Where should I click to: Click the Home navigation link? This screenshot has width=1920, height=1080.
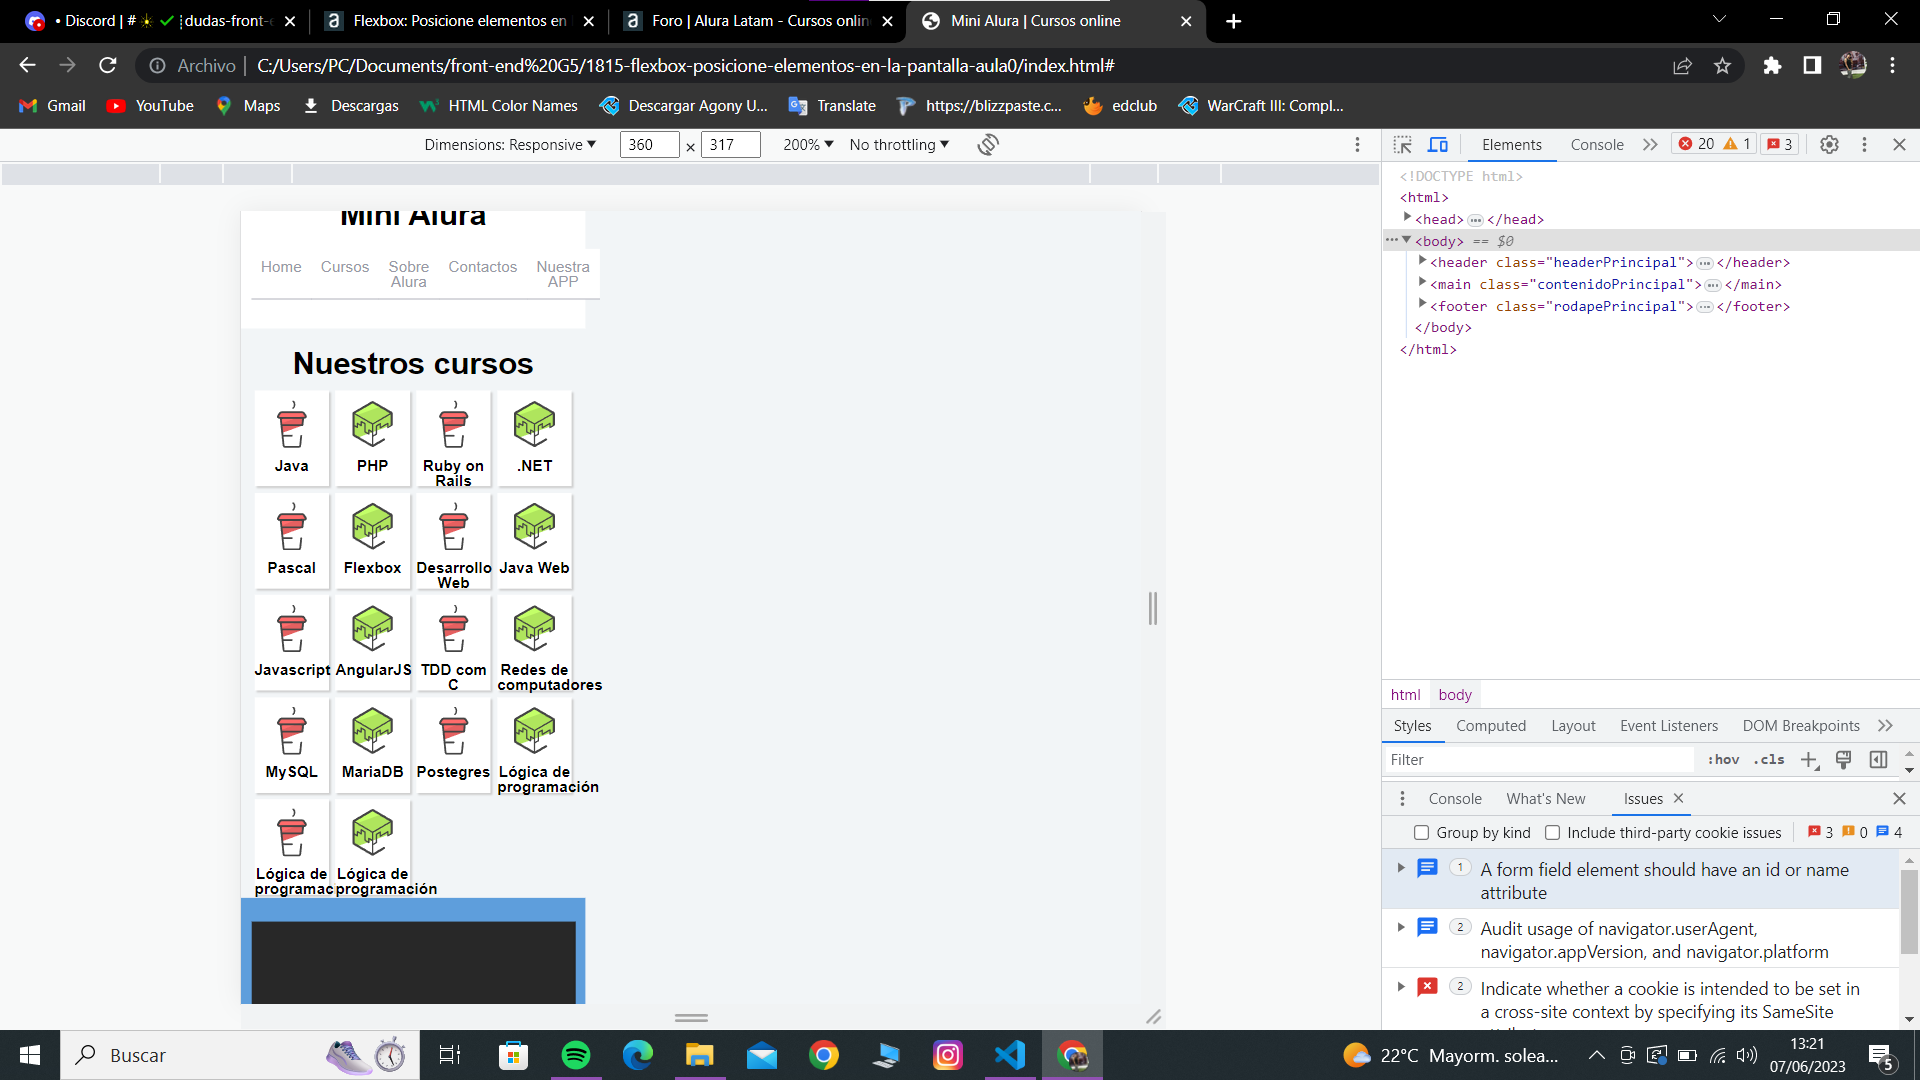tap(281, 266)
